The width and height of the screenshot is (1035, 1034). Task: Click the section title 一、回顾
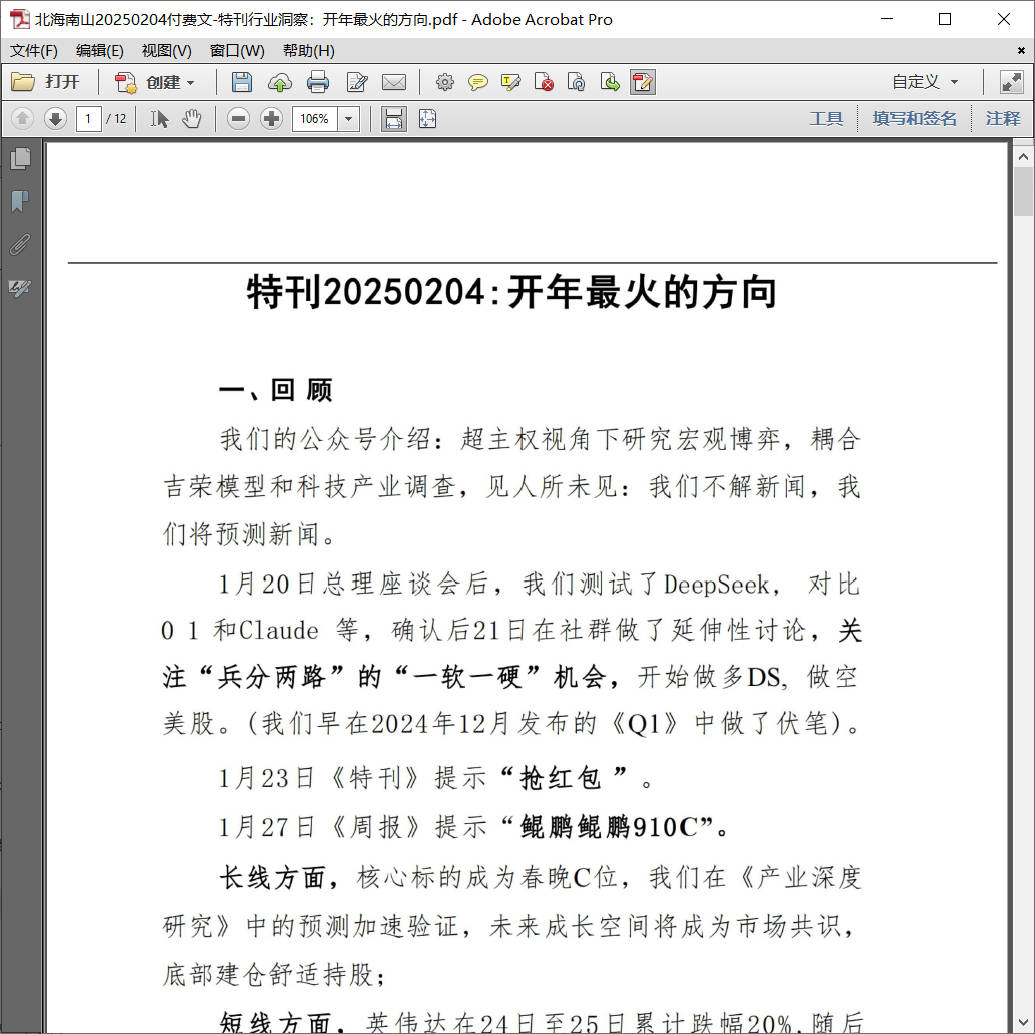tap(276, 390)
